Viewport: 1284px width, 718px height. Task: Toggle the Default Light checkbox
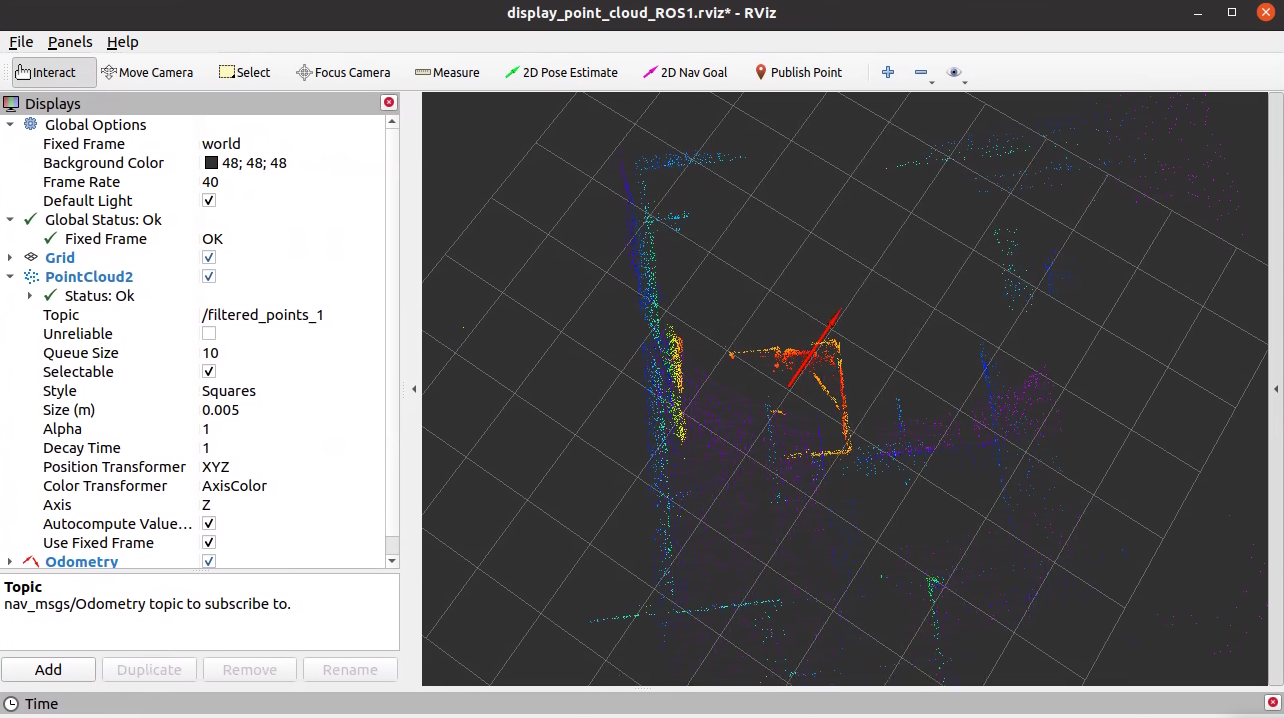coord(209,200)
